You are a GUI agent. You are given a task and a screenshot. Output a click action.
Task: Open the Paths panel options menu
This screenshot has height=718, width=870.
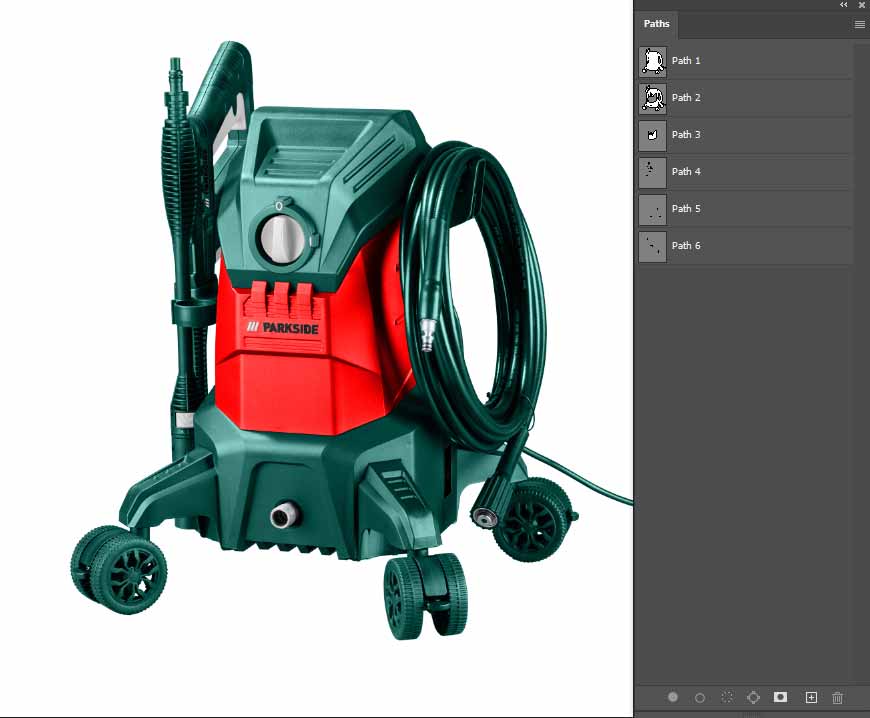pos(859,25)
